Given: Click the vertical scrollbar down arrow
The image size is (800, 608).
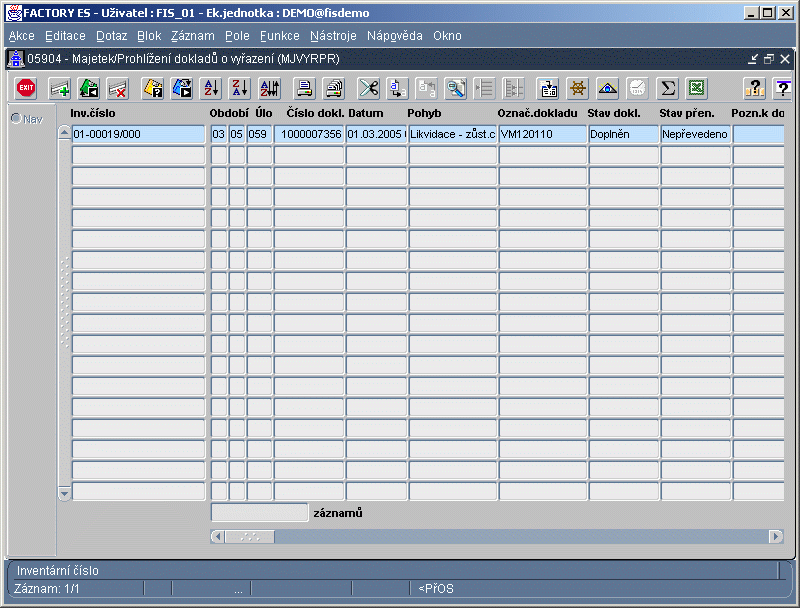Looking at the screenshot, I should coord(64,493).
